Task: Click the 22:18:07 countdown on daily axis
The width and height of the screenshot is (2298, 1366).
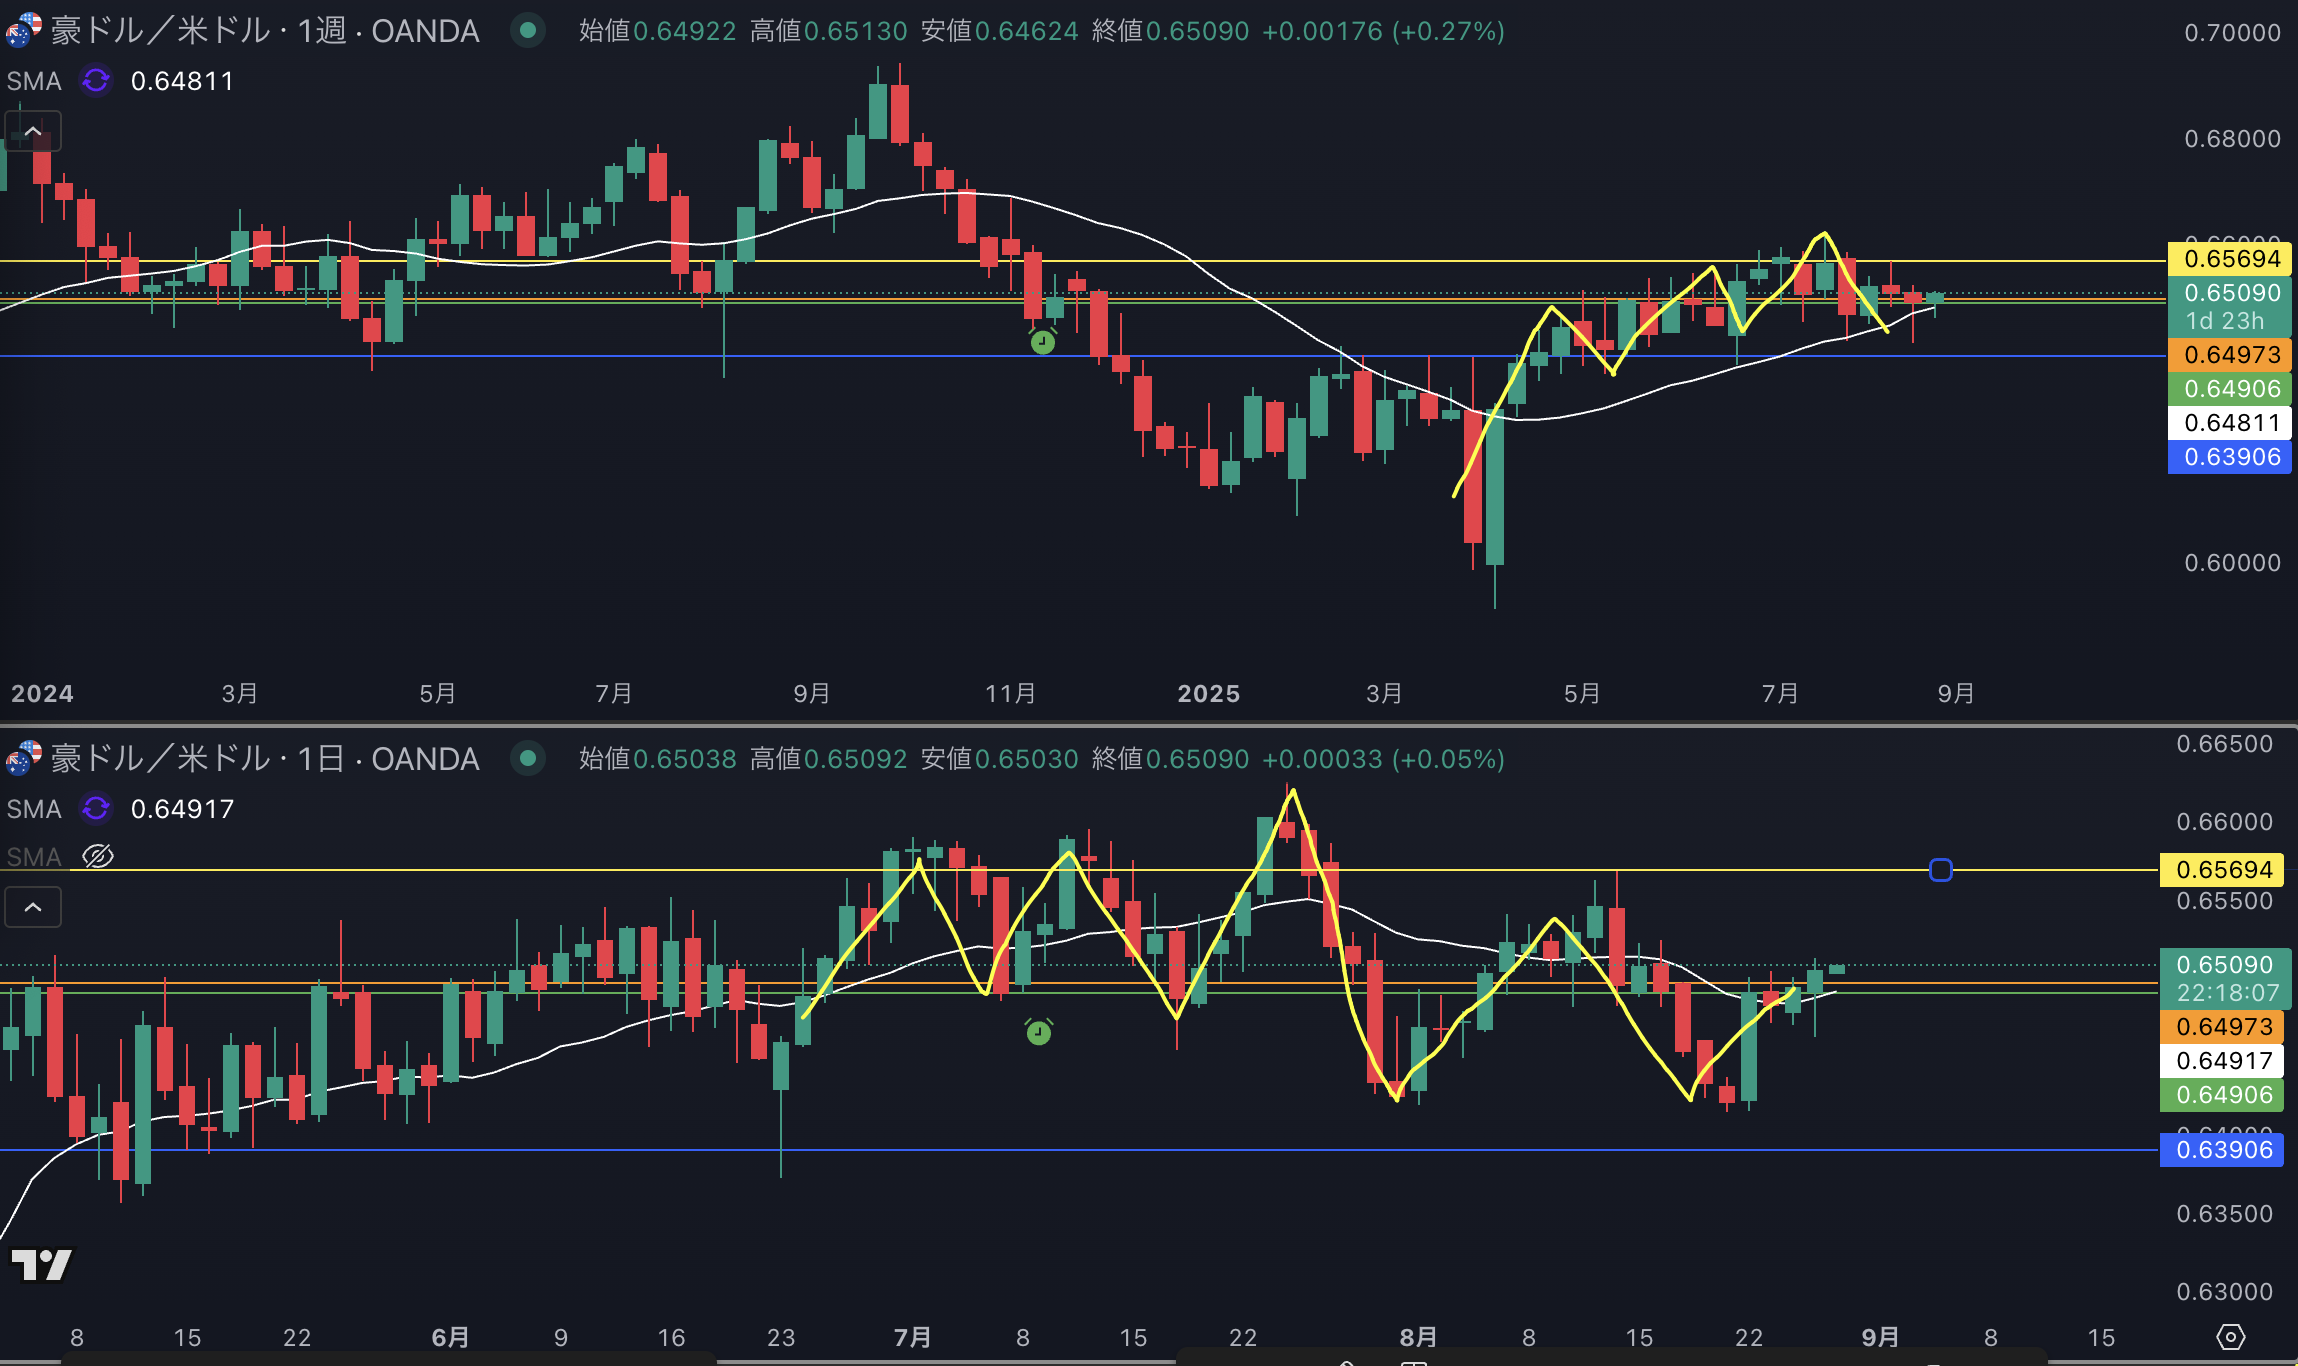Action: pos(2226,993)
